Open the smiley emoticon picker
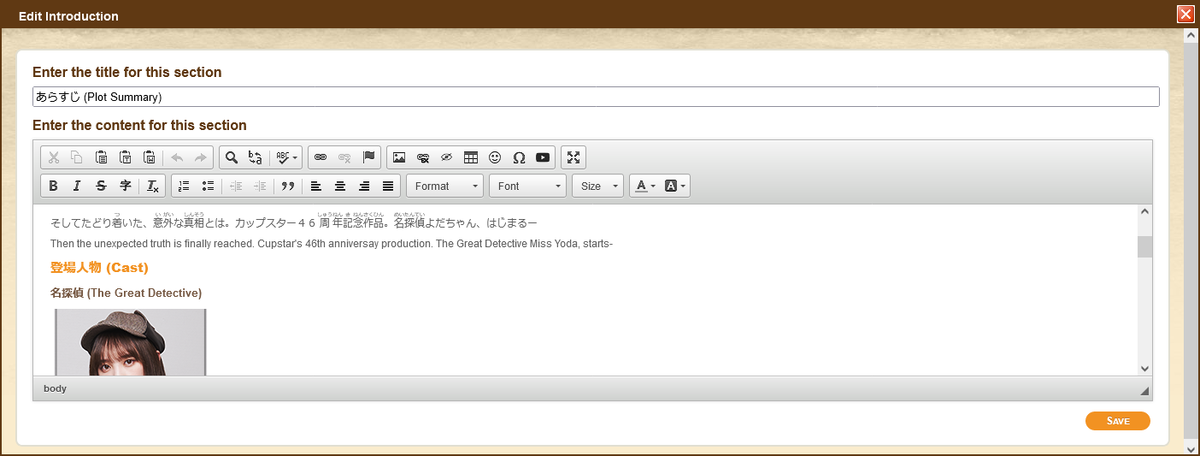Viewport: 1200px width, 456px height. click(495, 157)
